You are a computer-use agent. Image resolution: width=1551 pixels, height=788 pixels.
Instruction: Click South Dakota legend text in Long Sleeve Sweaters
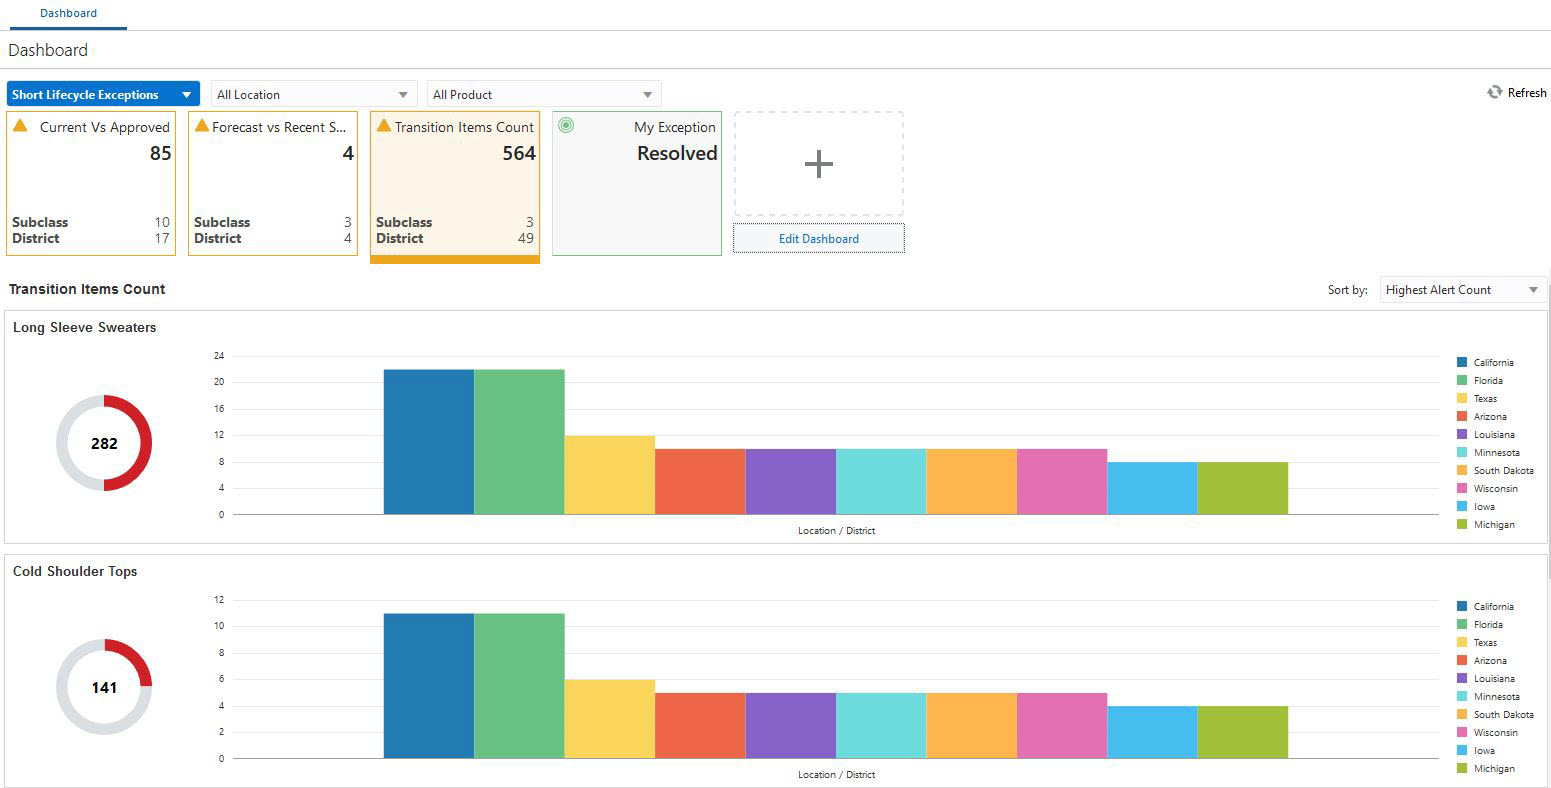pos(1503,470)
